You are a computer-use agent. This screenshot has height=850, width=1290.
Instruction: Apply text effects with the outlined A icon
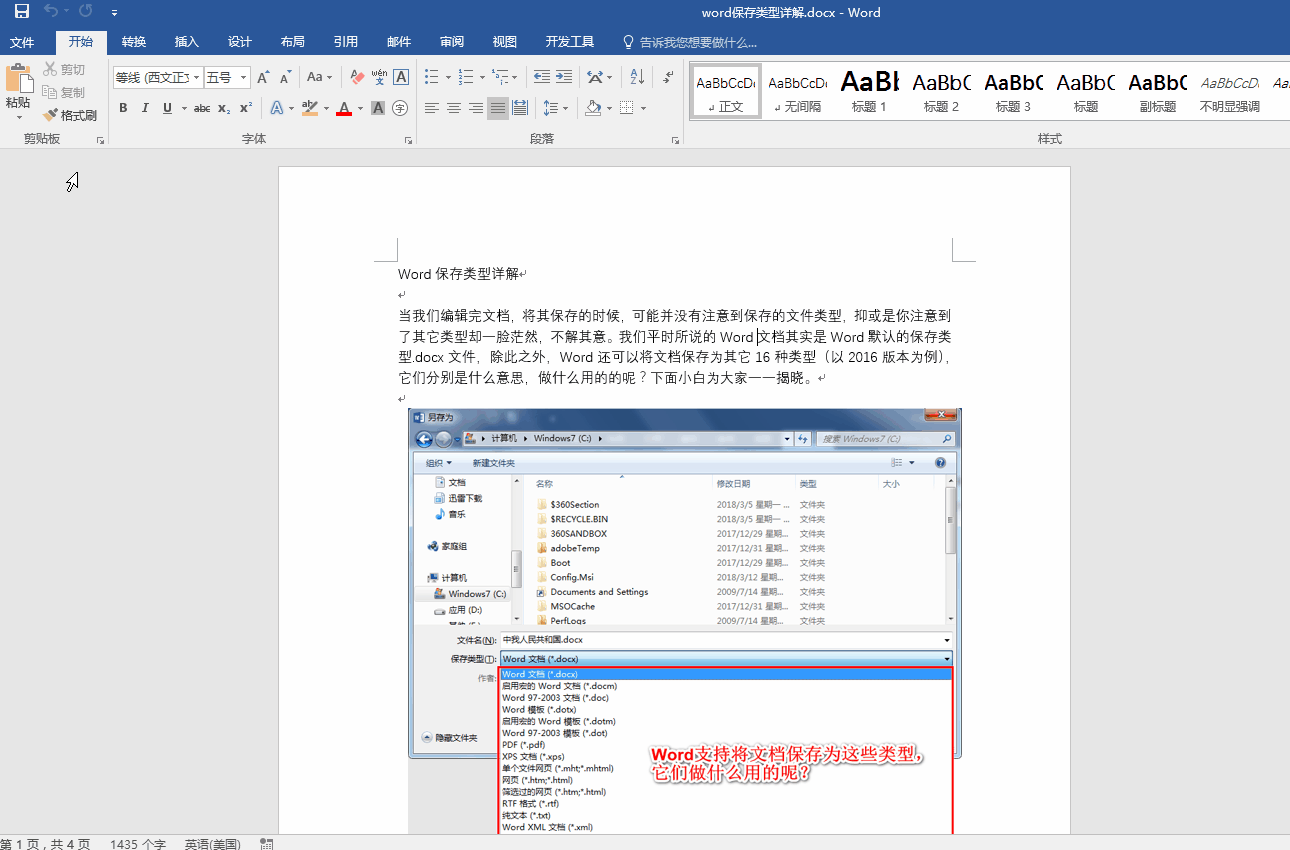[x=278, y=108]
